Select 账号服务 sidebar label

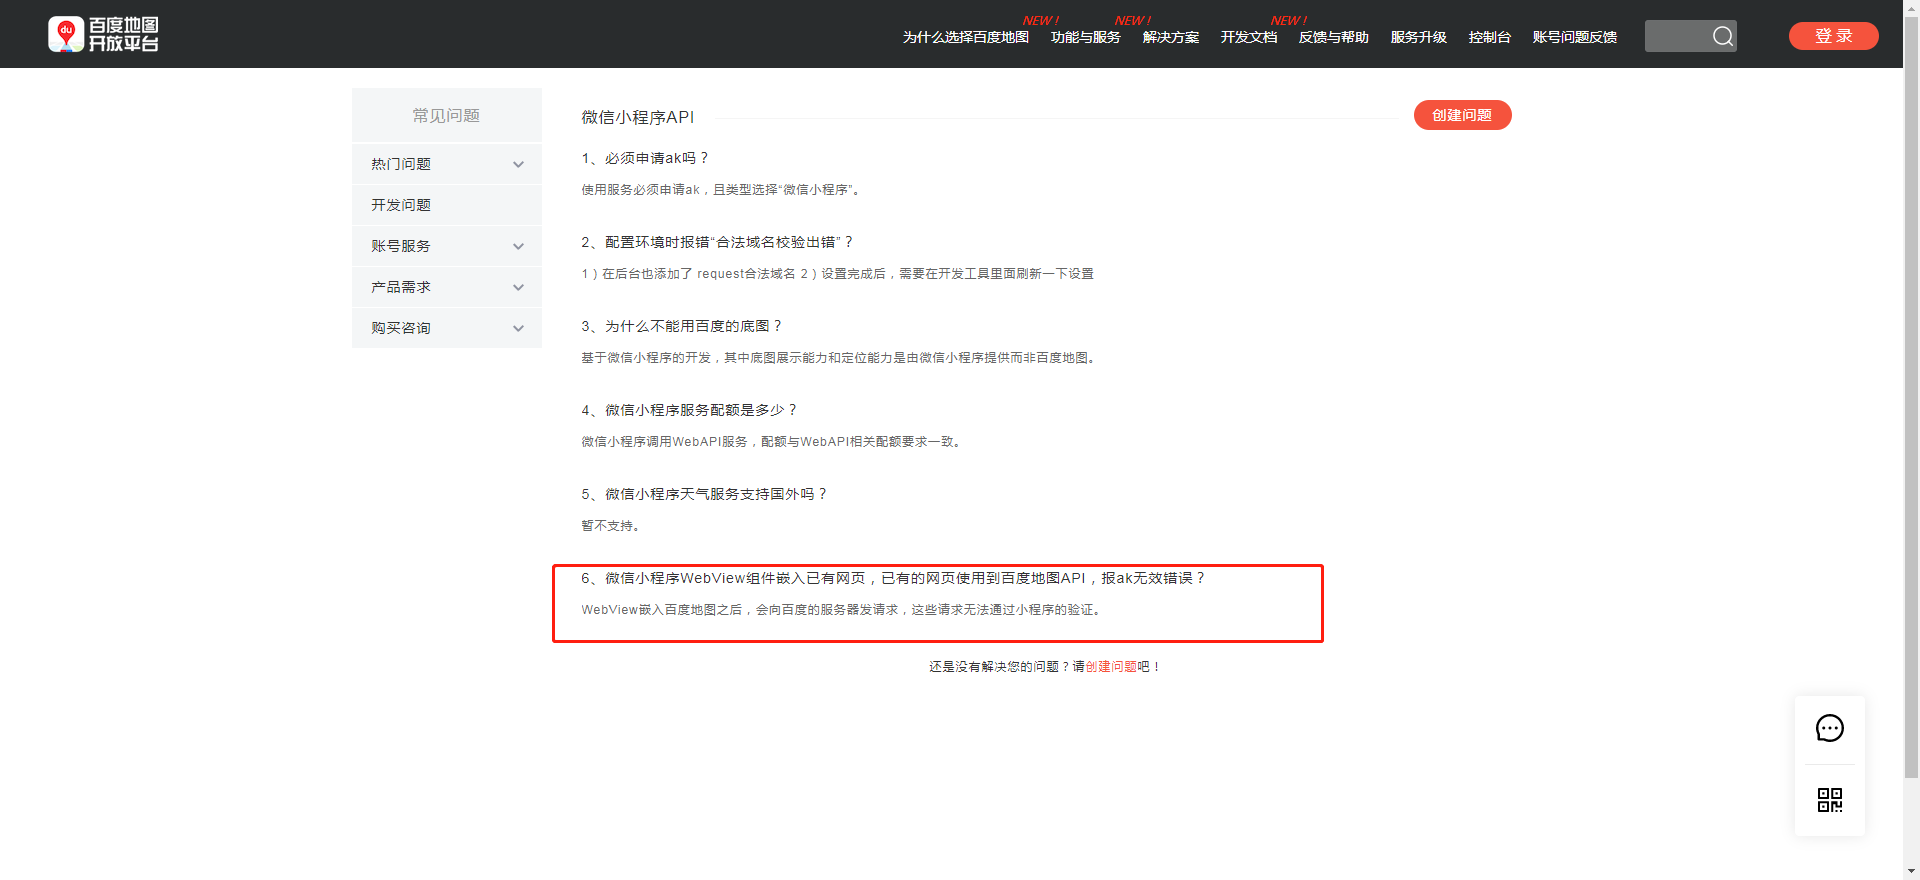click(401, 246)
